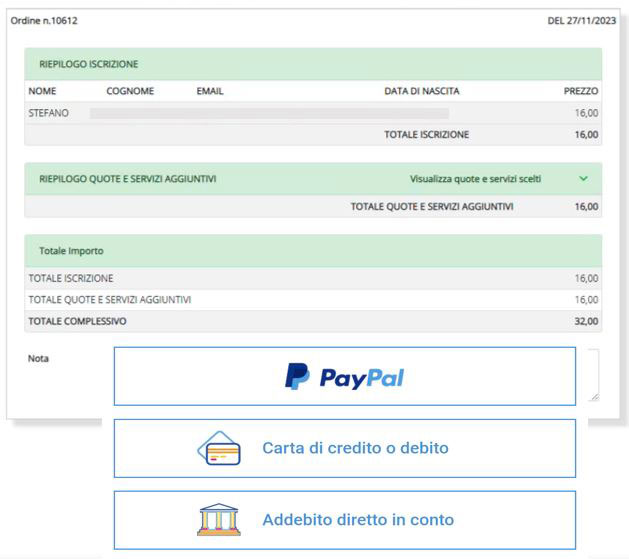This screenshot has width=629, height=559.
Task: Click order number Ordine n.10612
Action: point(44,21)
